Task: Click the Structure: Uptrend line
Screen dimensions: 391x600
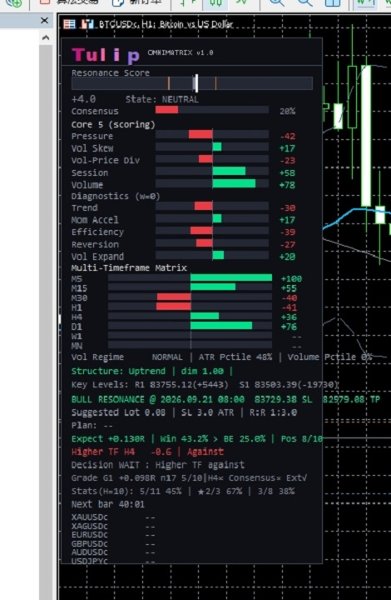Action: [152, 371]
